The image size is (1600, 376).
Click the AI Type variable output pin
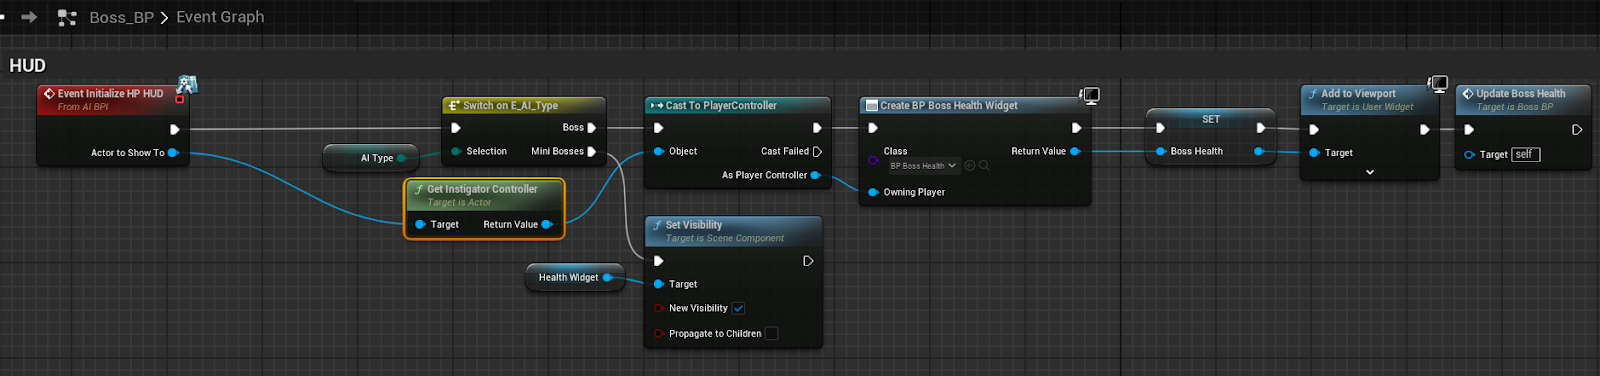[x=402, y=158]
